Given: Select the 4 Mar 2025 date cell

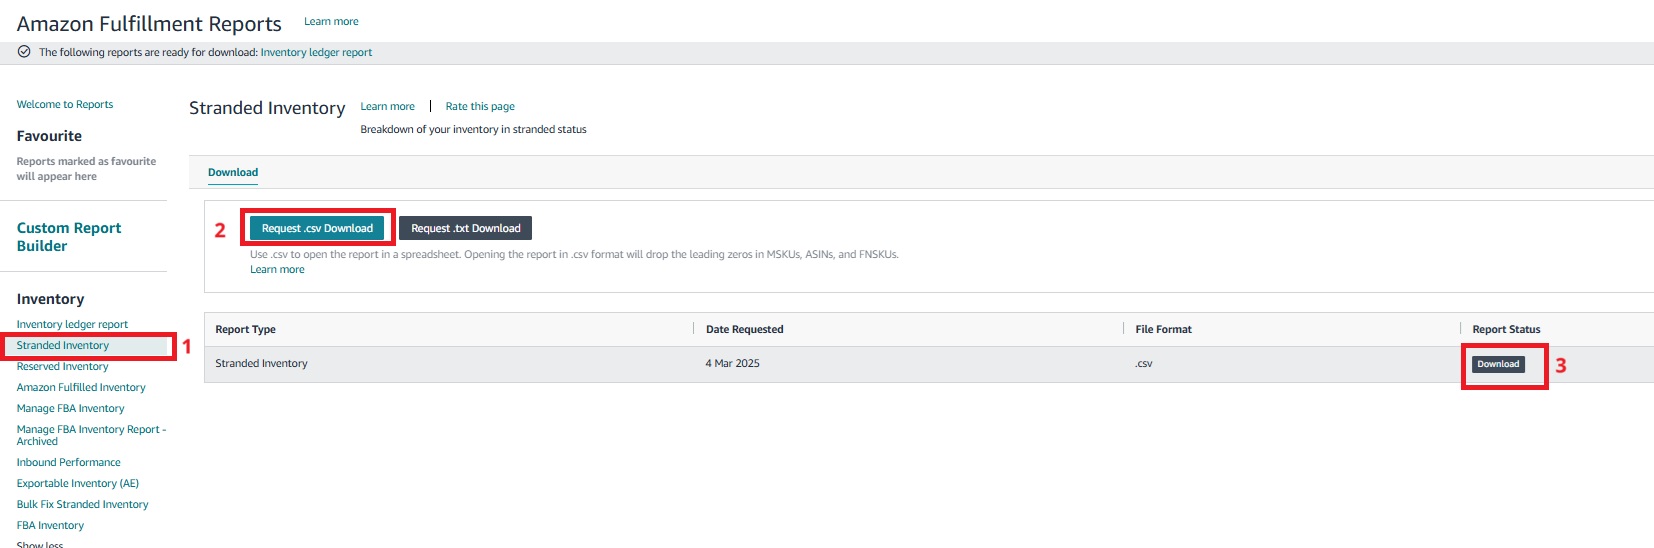Looking at the screenshot, I should click(733, 363).
